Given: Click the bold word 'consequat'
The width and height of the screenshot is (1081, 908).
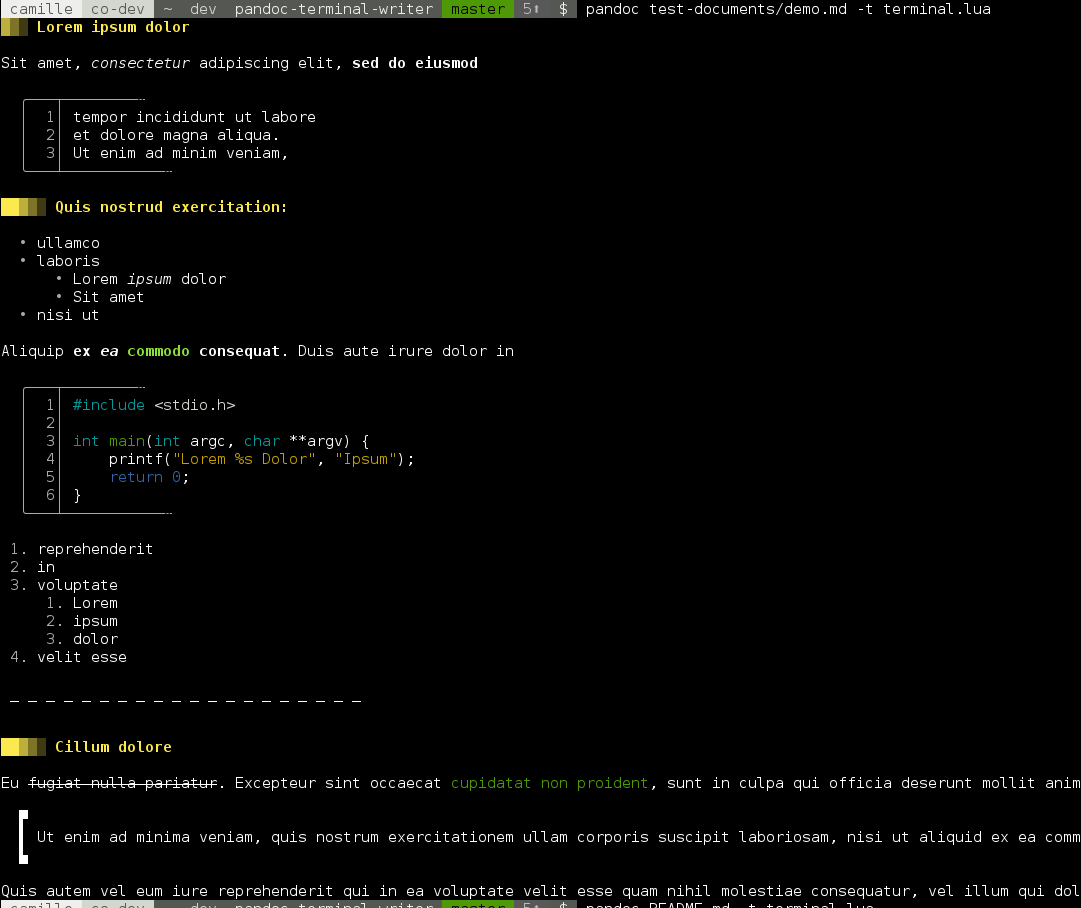Looking at the screenshot, I should [x=239, y=351].
